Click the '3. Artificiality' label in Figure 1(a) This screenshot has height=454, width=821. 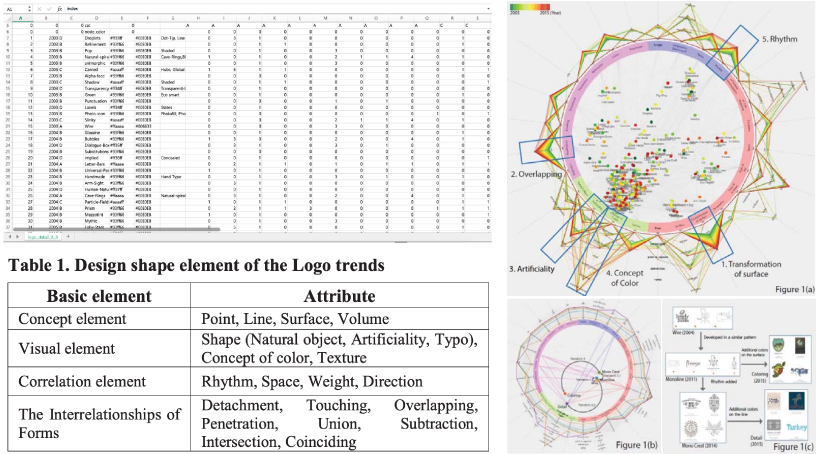pyautogui.click(x=531, y=269)
